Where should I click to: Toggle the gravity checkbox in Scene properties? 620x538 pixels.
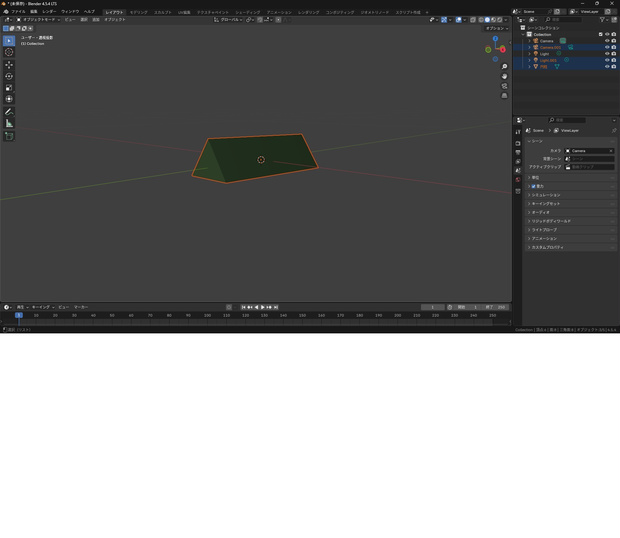pyautogui.click(x=533, y=186)
